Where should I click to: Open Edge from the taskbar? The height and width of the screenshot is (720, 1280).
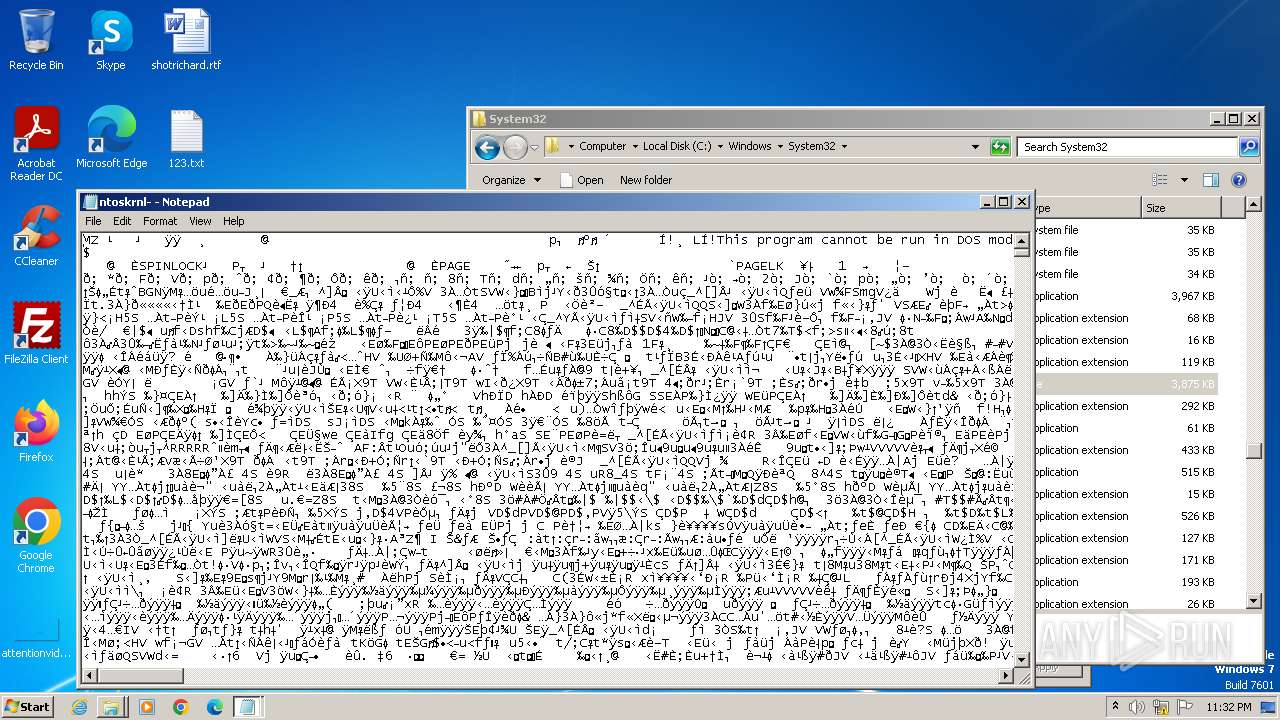(x=214, y=707)
